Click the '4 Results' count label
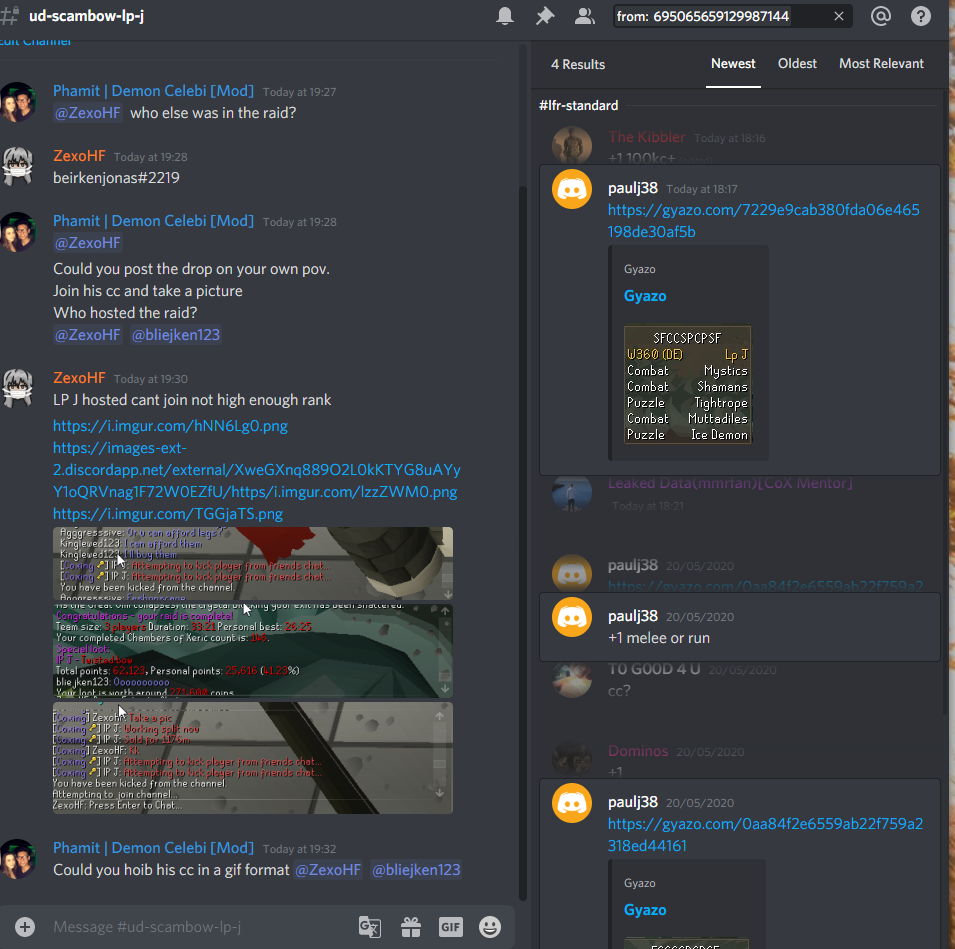955x949 pixels. pos(578,64)
